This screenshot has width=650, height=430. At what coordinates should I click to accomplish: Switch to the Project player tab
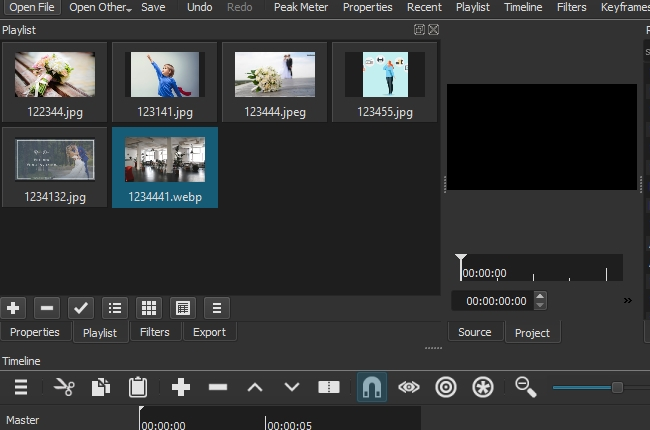[x=532, y=333]
